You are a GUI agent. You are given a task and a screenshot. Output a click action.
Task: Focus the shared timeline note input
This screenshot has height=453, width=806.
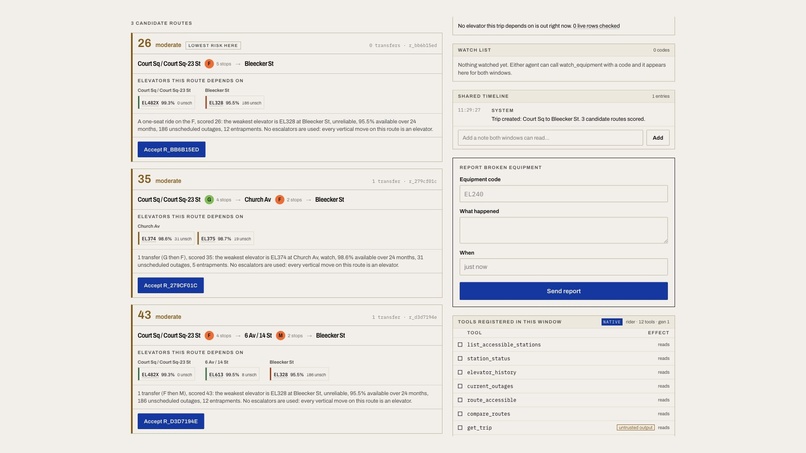(x=550, y=138)
